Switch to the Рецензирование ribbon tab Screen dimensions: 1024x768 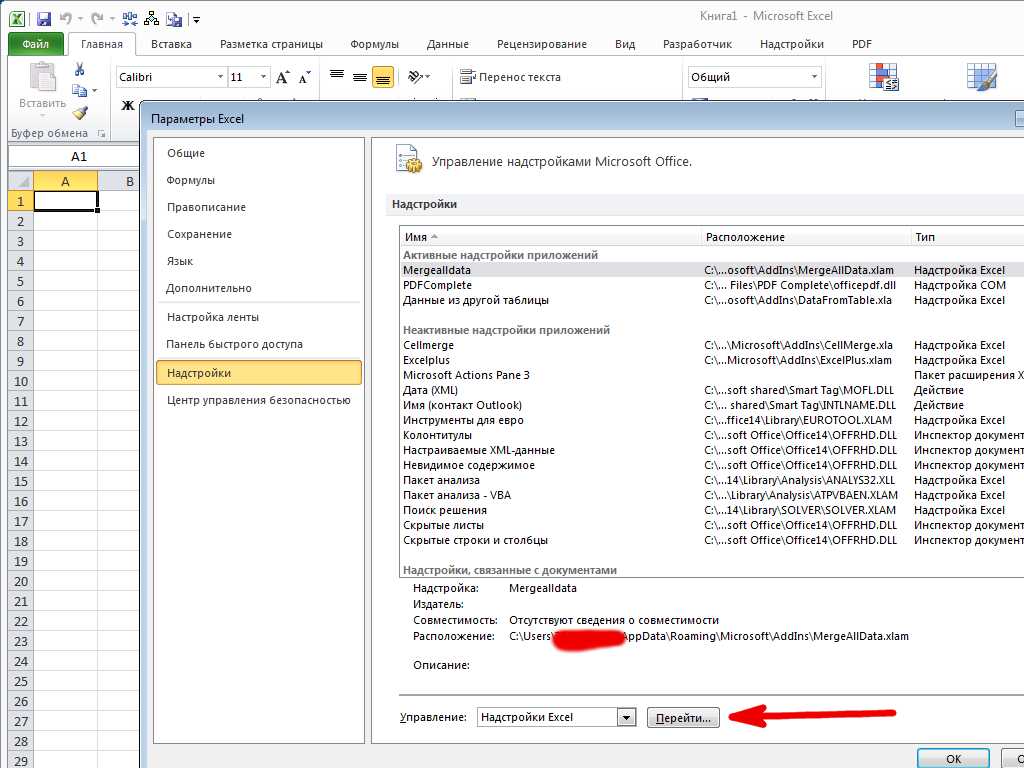(x=541, y=44)
